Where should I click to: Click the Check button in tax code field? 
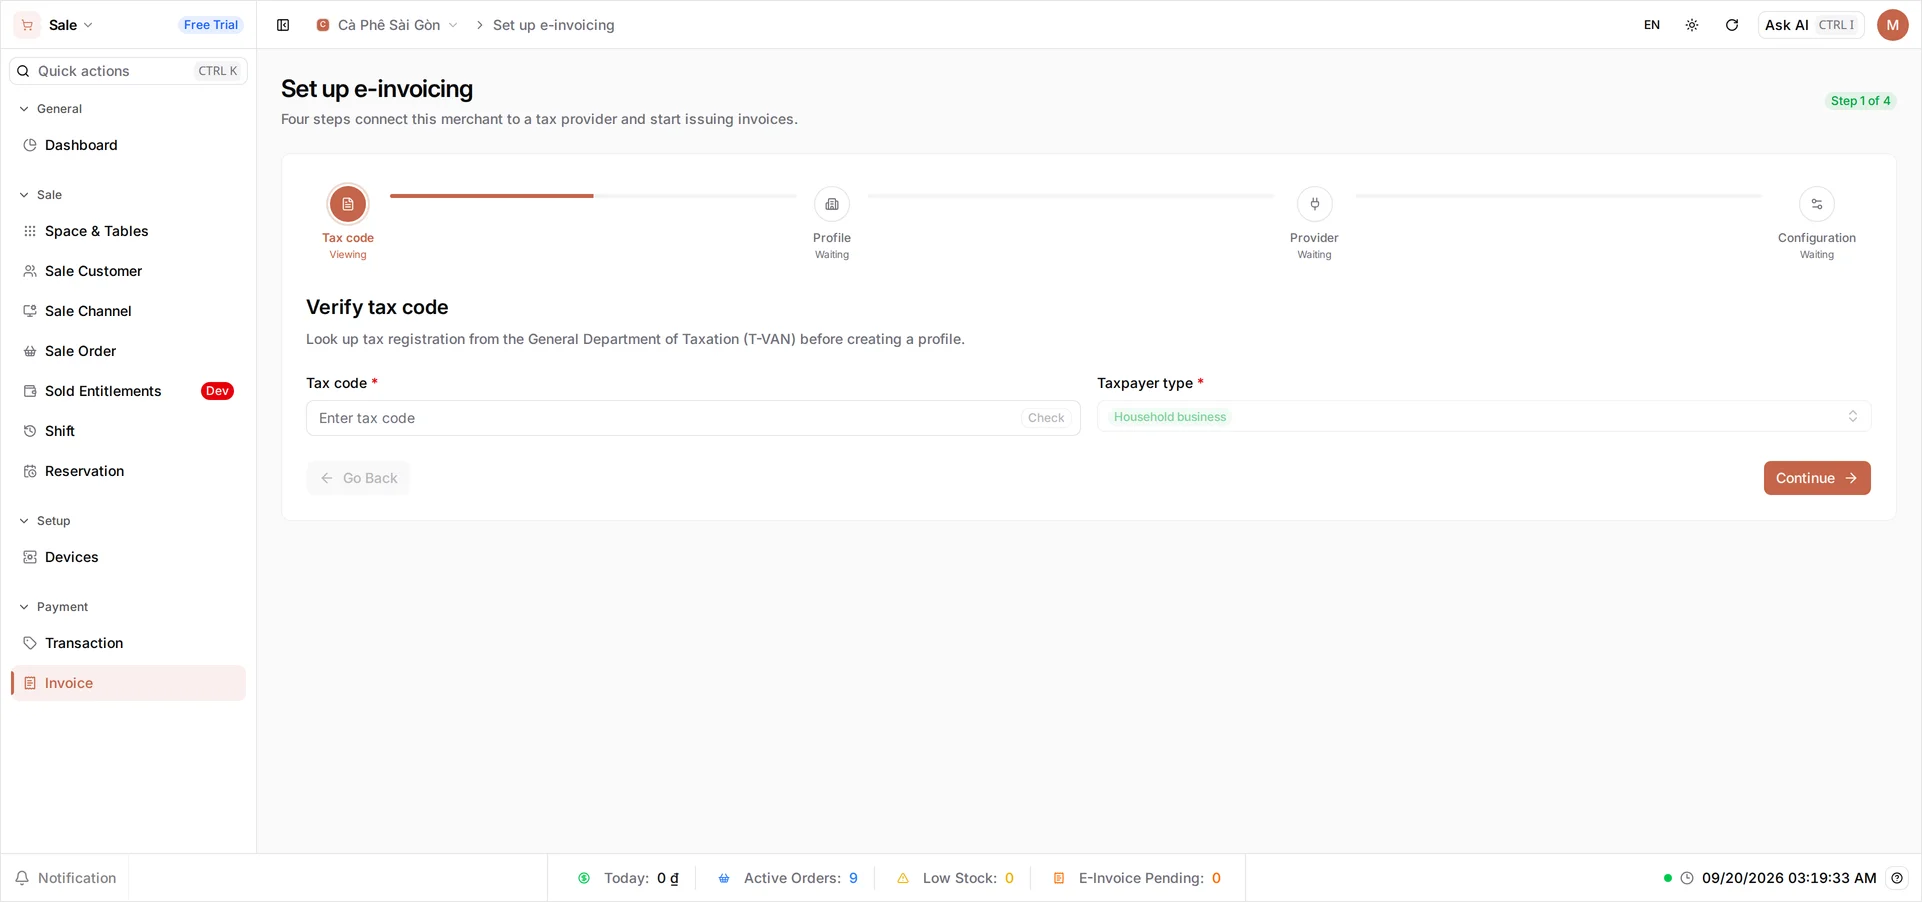click(x=1046, y=418)
